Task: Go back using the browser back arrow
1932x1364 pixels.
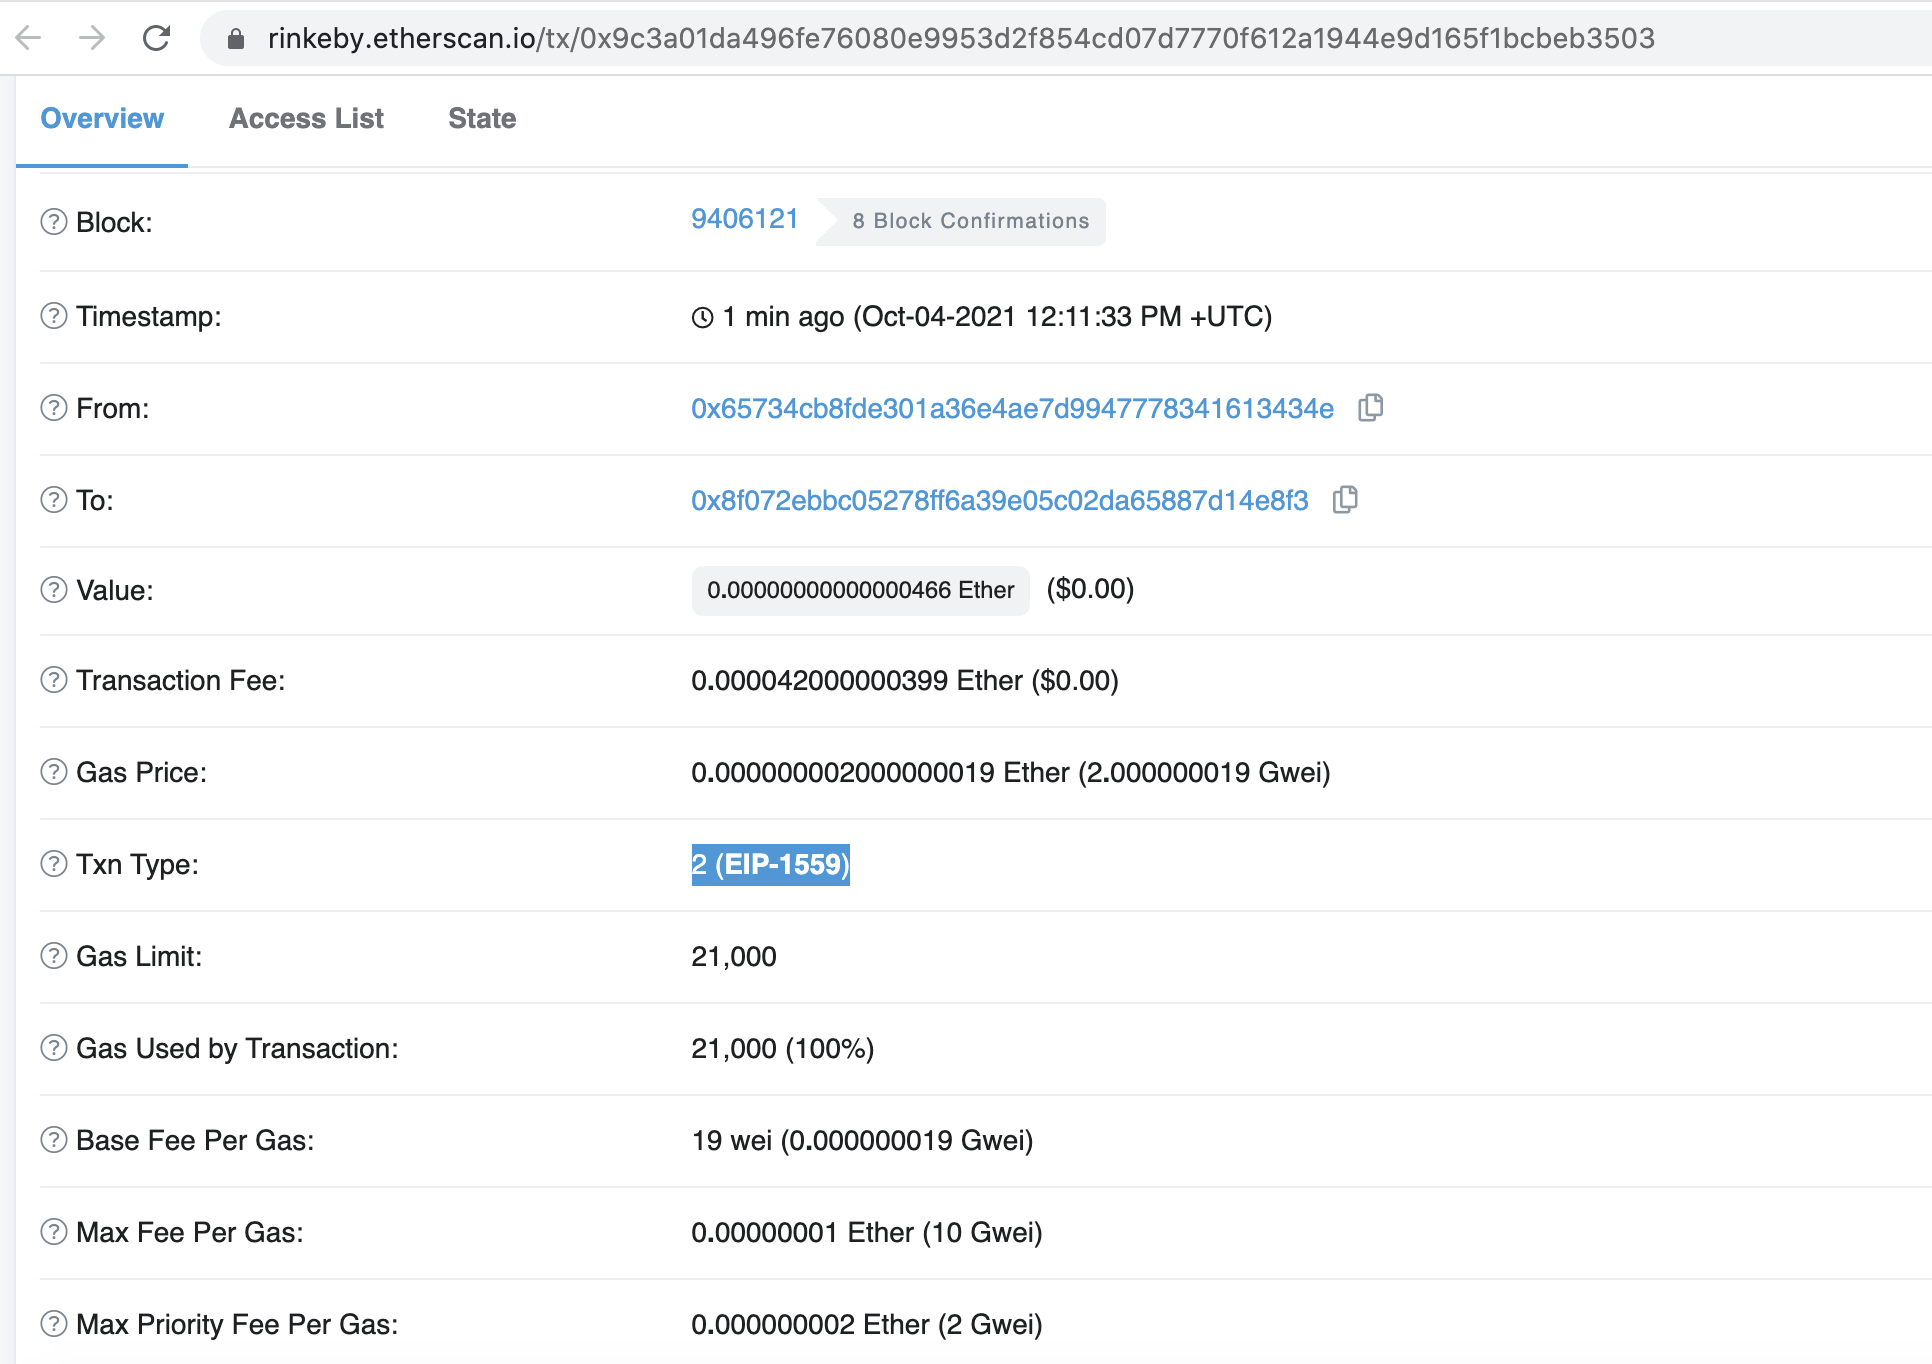Action: pos(29,38)
